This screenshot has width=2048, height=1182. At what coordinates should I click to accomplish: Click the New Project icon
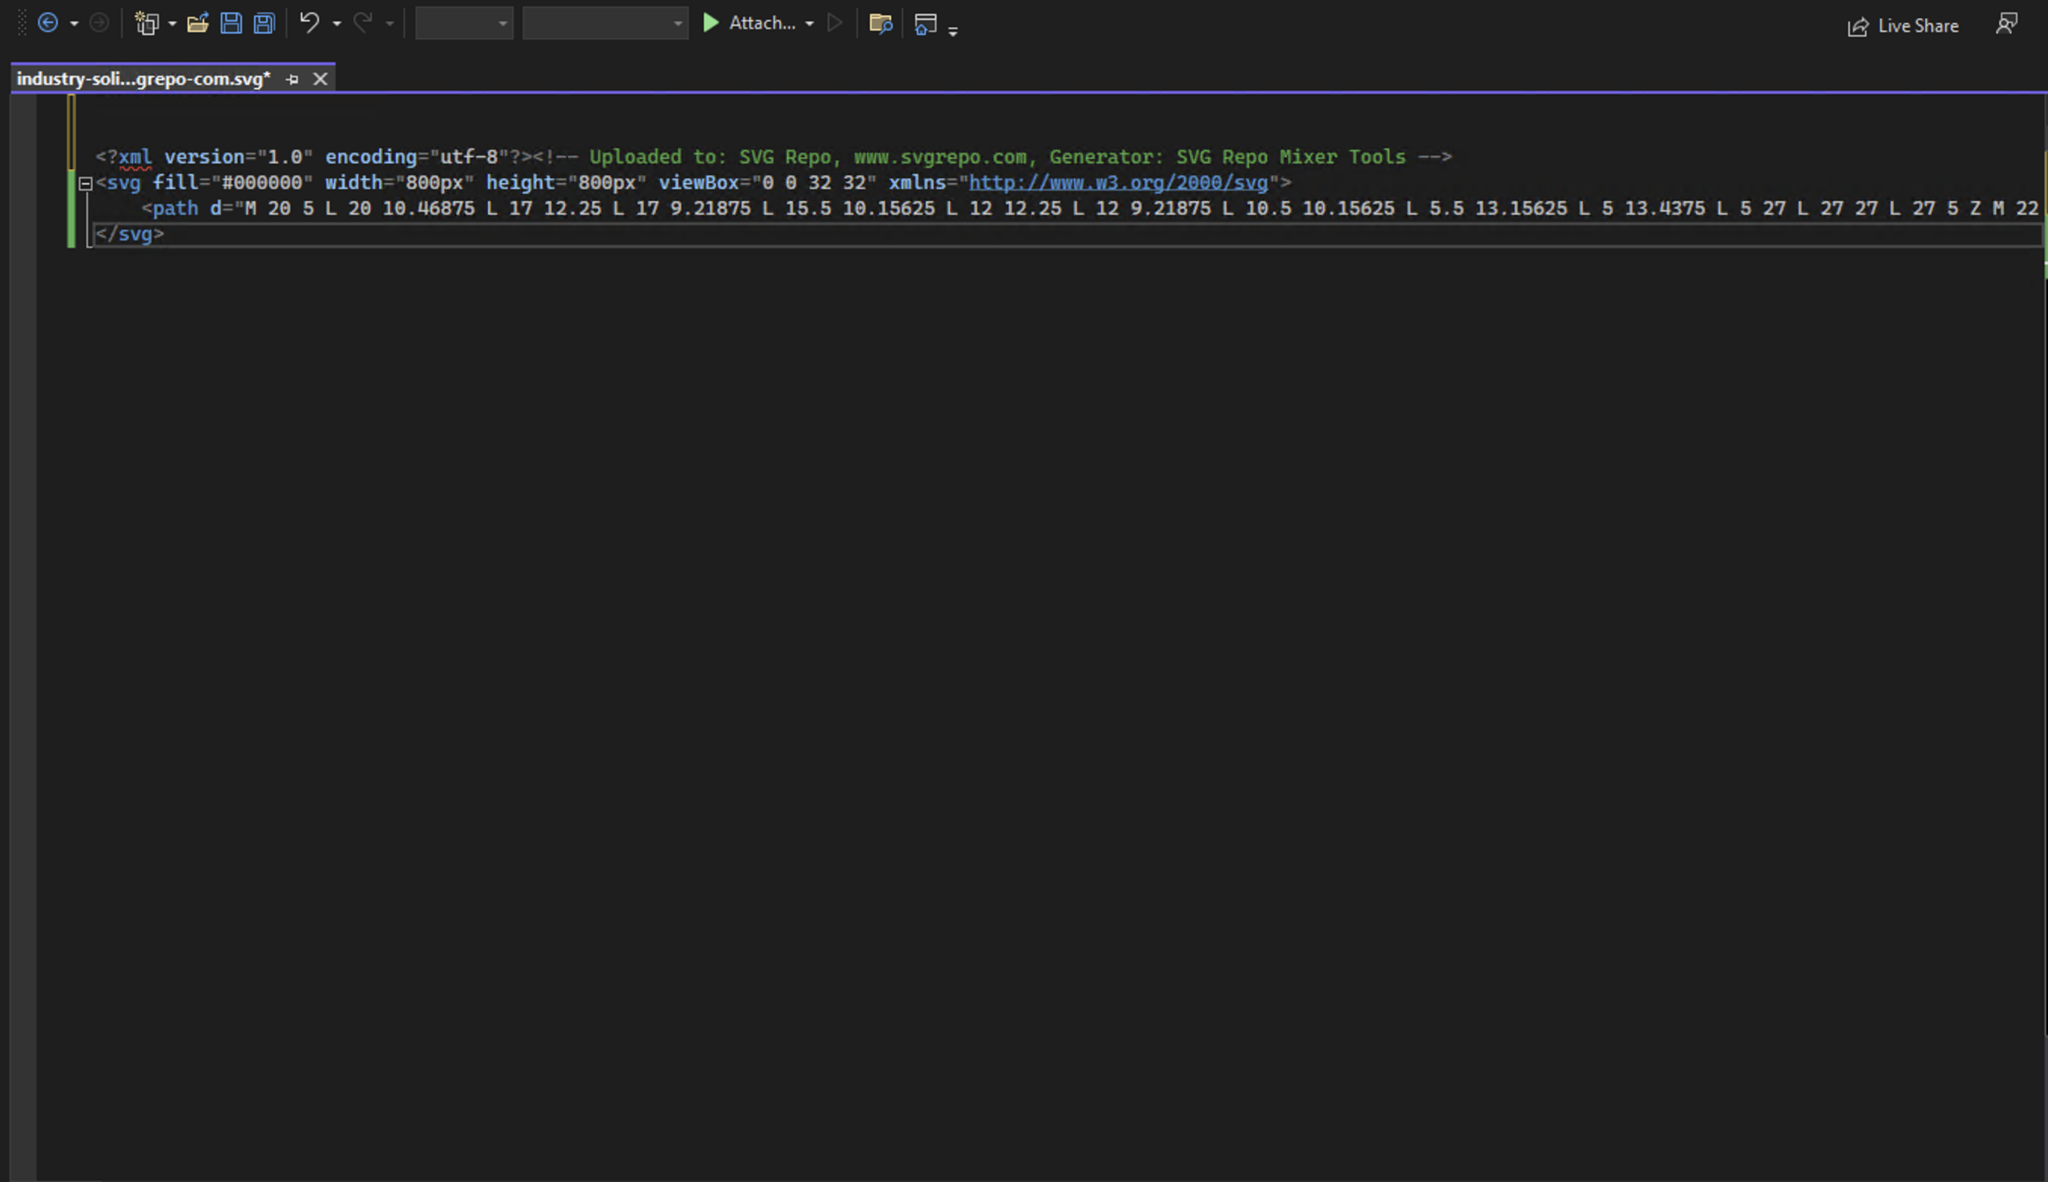147,23
